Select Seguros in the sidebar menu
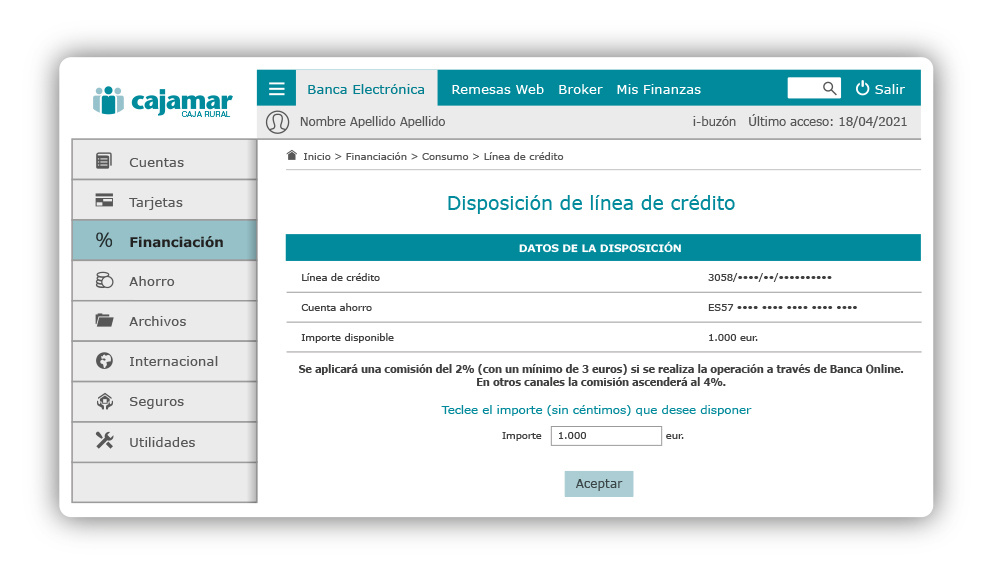 [x=164, y=401]
